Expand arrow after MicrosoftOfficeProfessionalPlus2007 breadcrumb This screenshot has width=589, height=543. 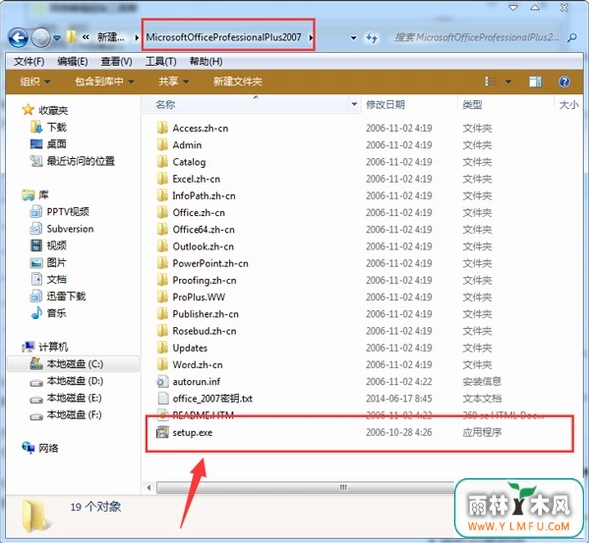311,38
